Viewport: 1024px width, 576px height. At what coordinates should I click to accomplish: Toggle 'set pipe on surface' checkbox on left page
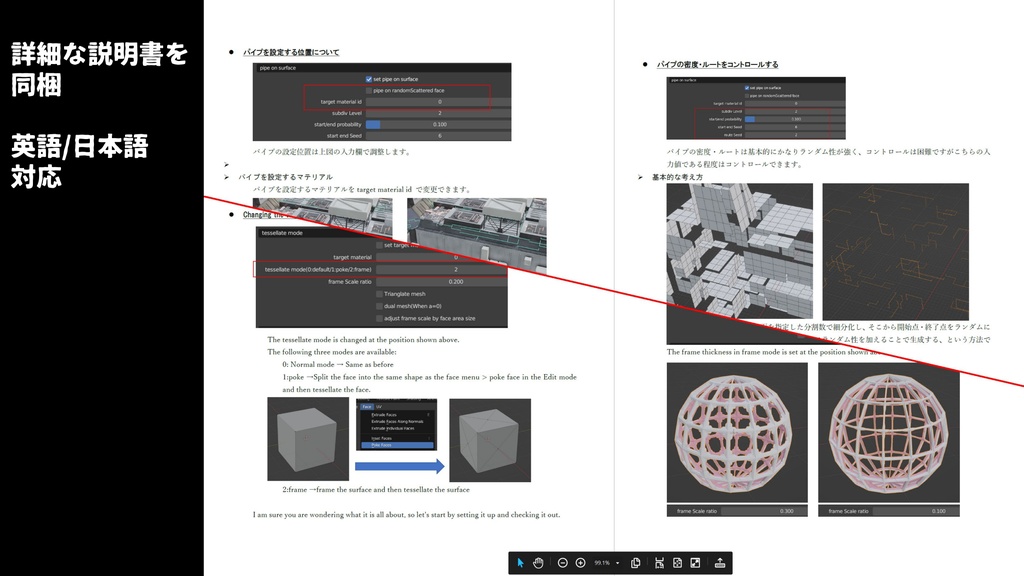pyautogui.click(x=369, y=79)
